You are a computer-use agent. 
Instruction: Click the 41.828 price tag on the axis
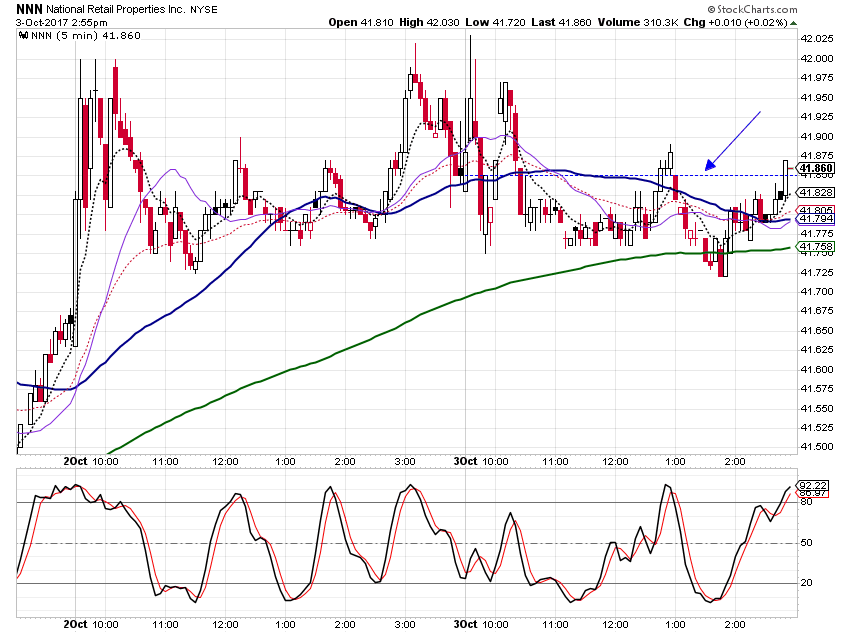point(816,192)
